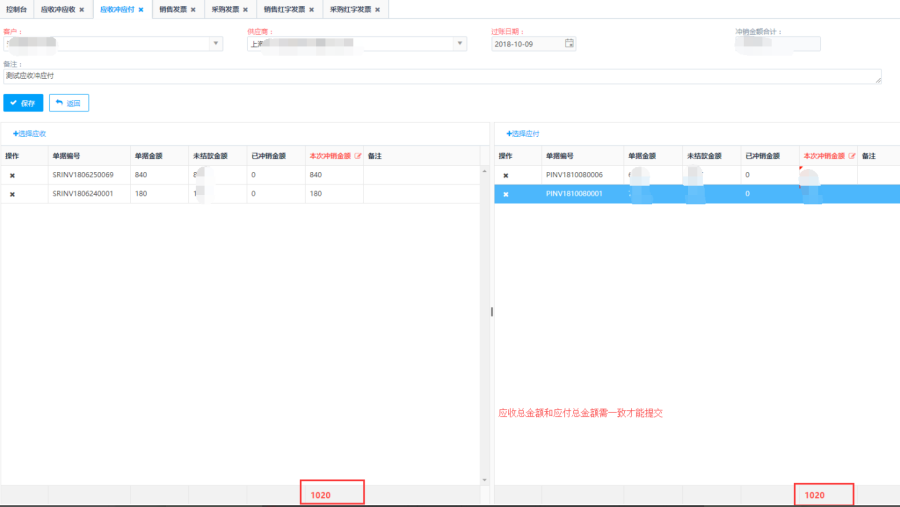
Task: Close the 采购红字发票 tab
Action: coord(377,9)
